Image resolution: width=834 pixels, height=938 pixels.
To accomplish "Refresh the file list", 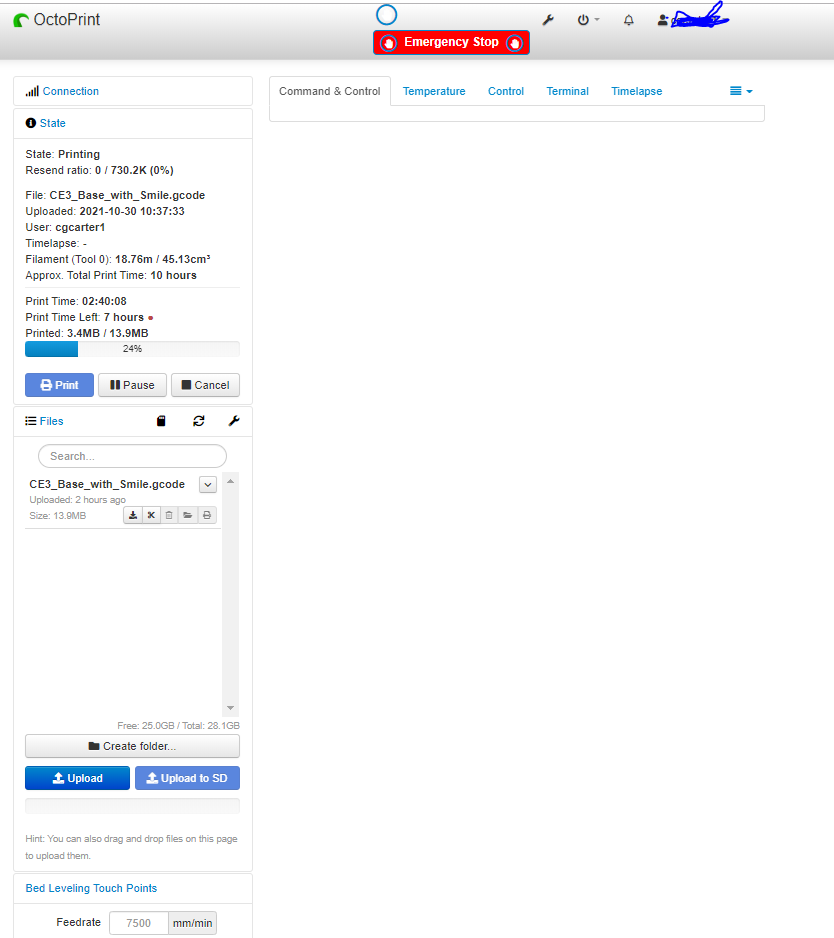I will (199, 421).
